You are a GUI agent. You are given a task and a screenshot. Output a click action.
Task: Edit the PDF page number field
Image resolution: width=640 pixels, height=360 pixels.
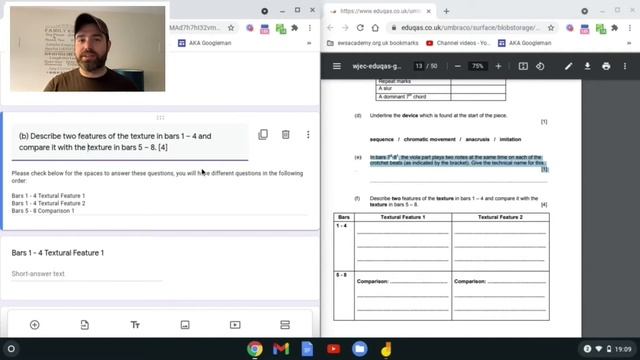(419, 66)
